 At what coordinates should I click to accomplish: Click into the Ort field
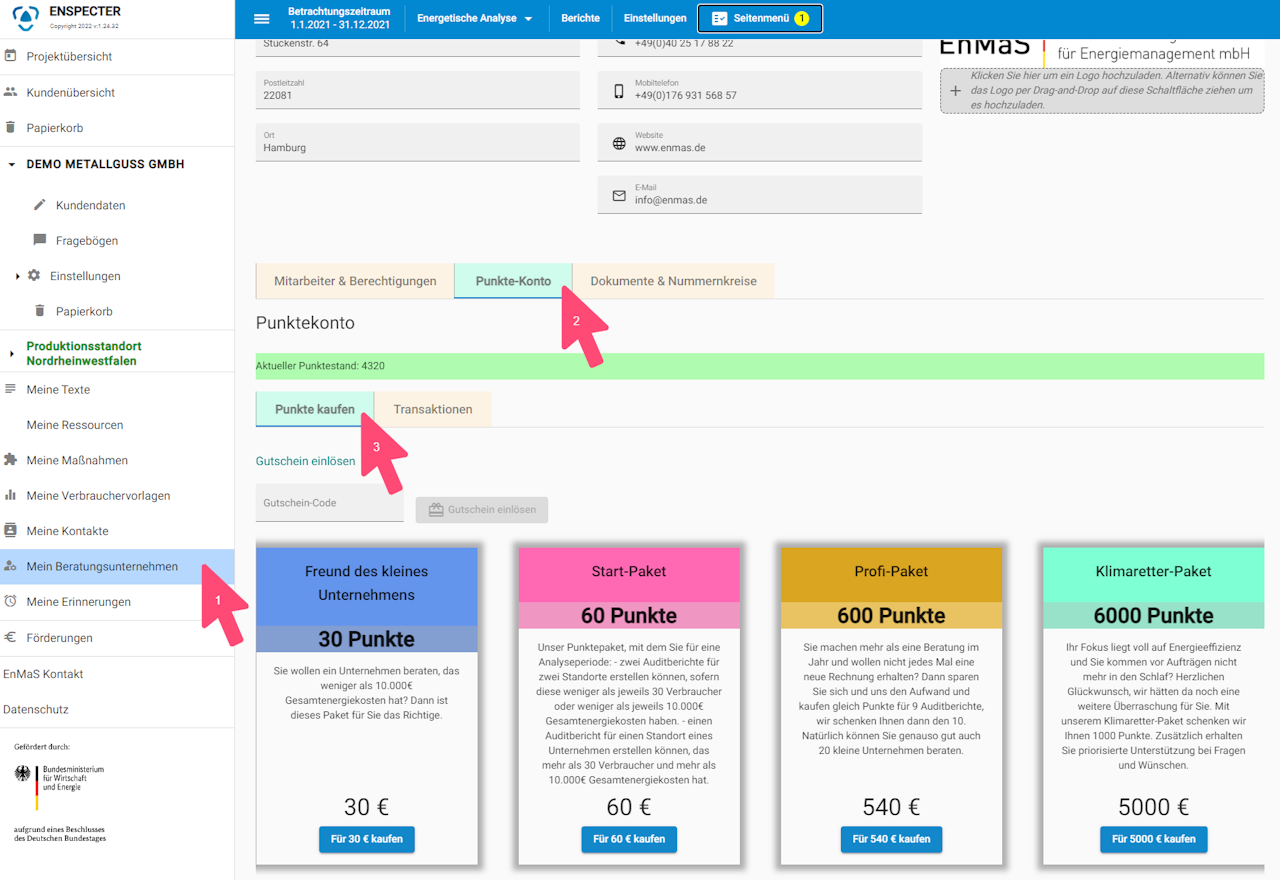point(418,142)
